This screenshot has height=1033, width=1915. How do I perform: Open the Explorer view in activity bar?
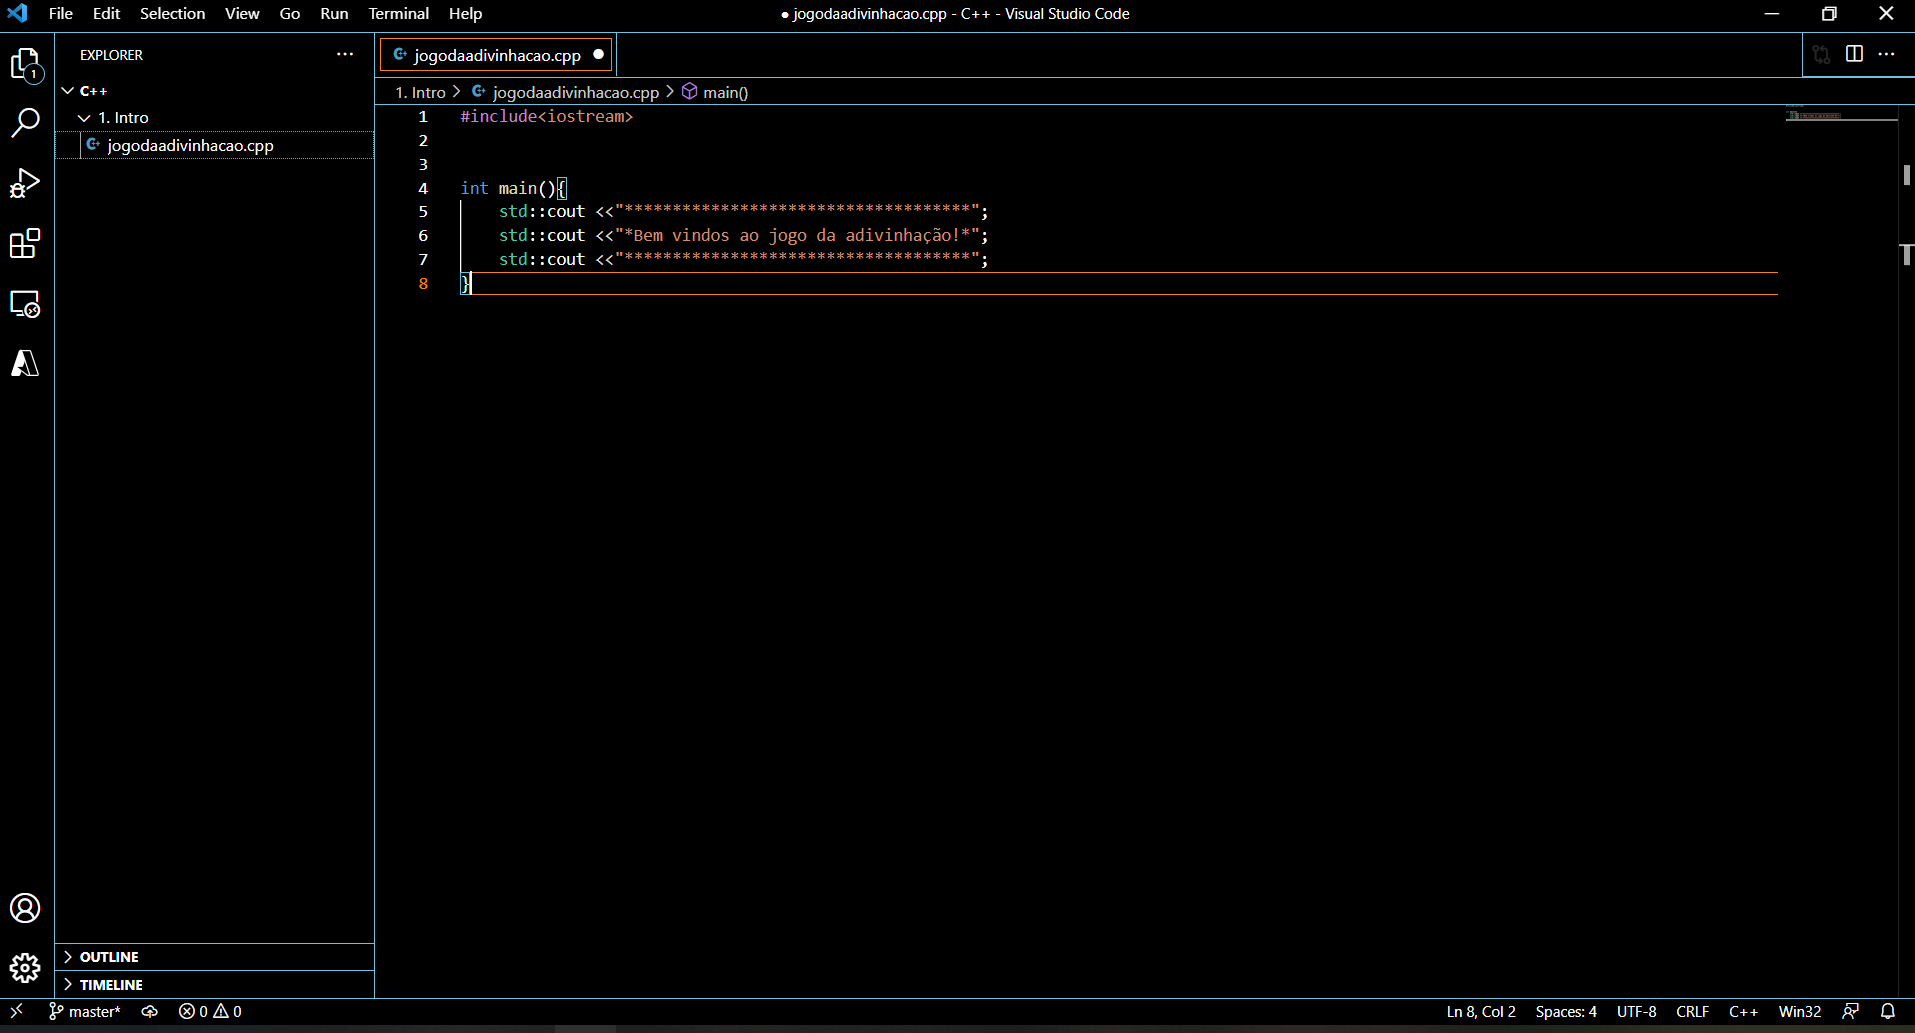point(25,65)
